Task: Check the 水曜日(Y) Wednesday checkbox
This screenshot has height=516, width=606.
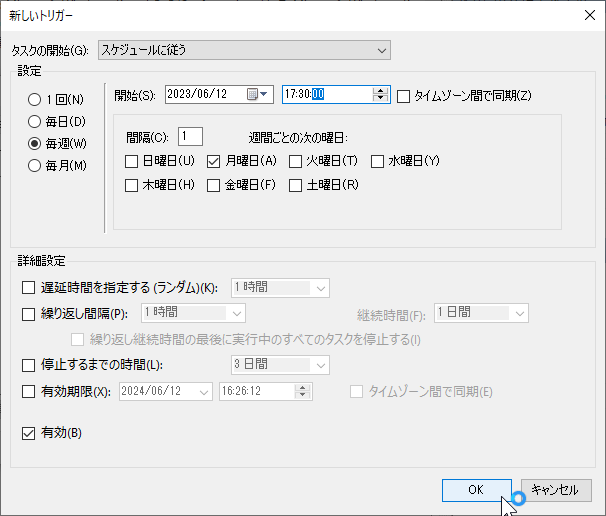Action: pos(377,161)
